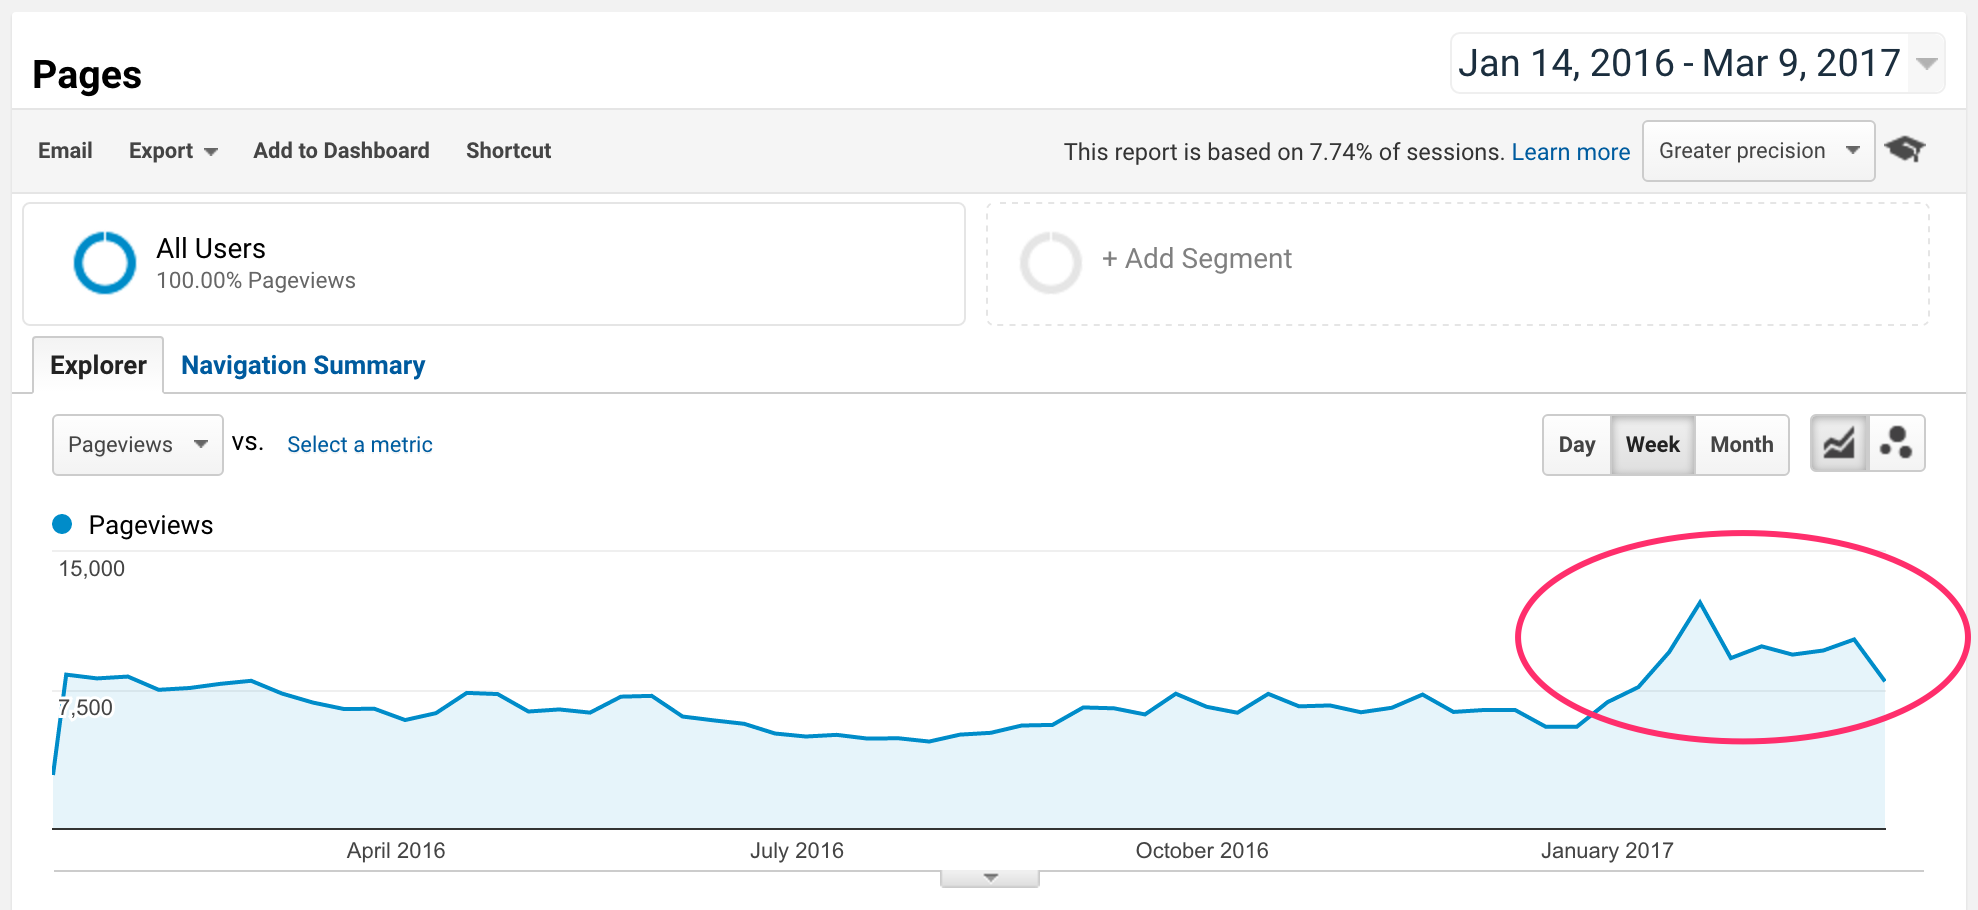Set chart granularity to Month

click(1741, 445)
